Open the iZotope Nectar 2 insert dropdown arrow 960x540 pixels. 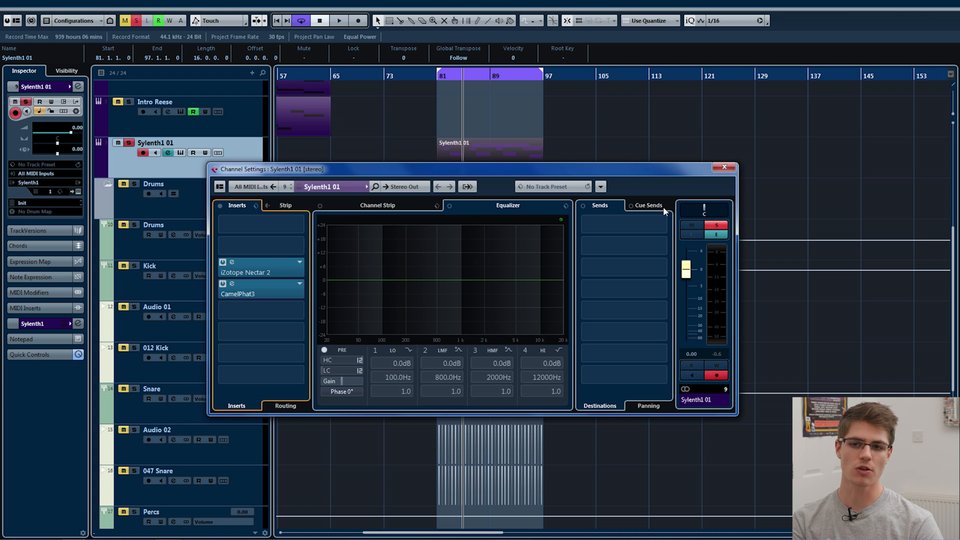pyautogui.click(x=299, y=262)
